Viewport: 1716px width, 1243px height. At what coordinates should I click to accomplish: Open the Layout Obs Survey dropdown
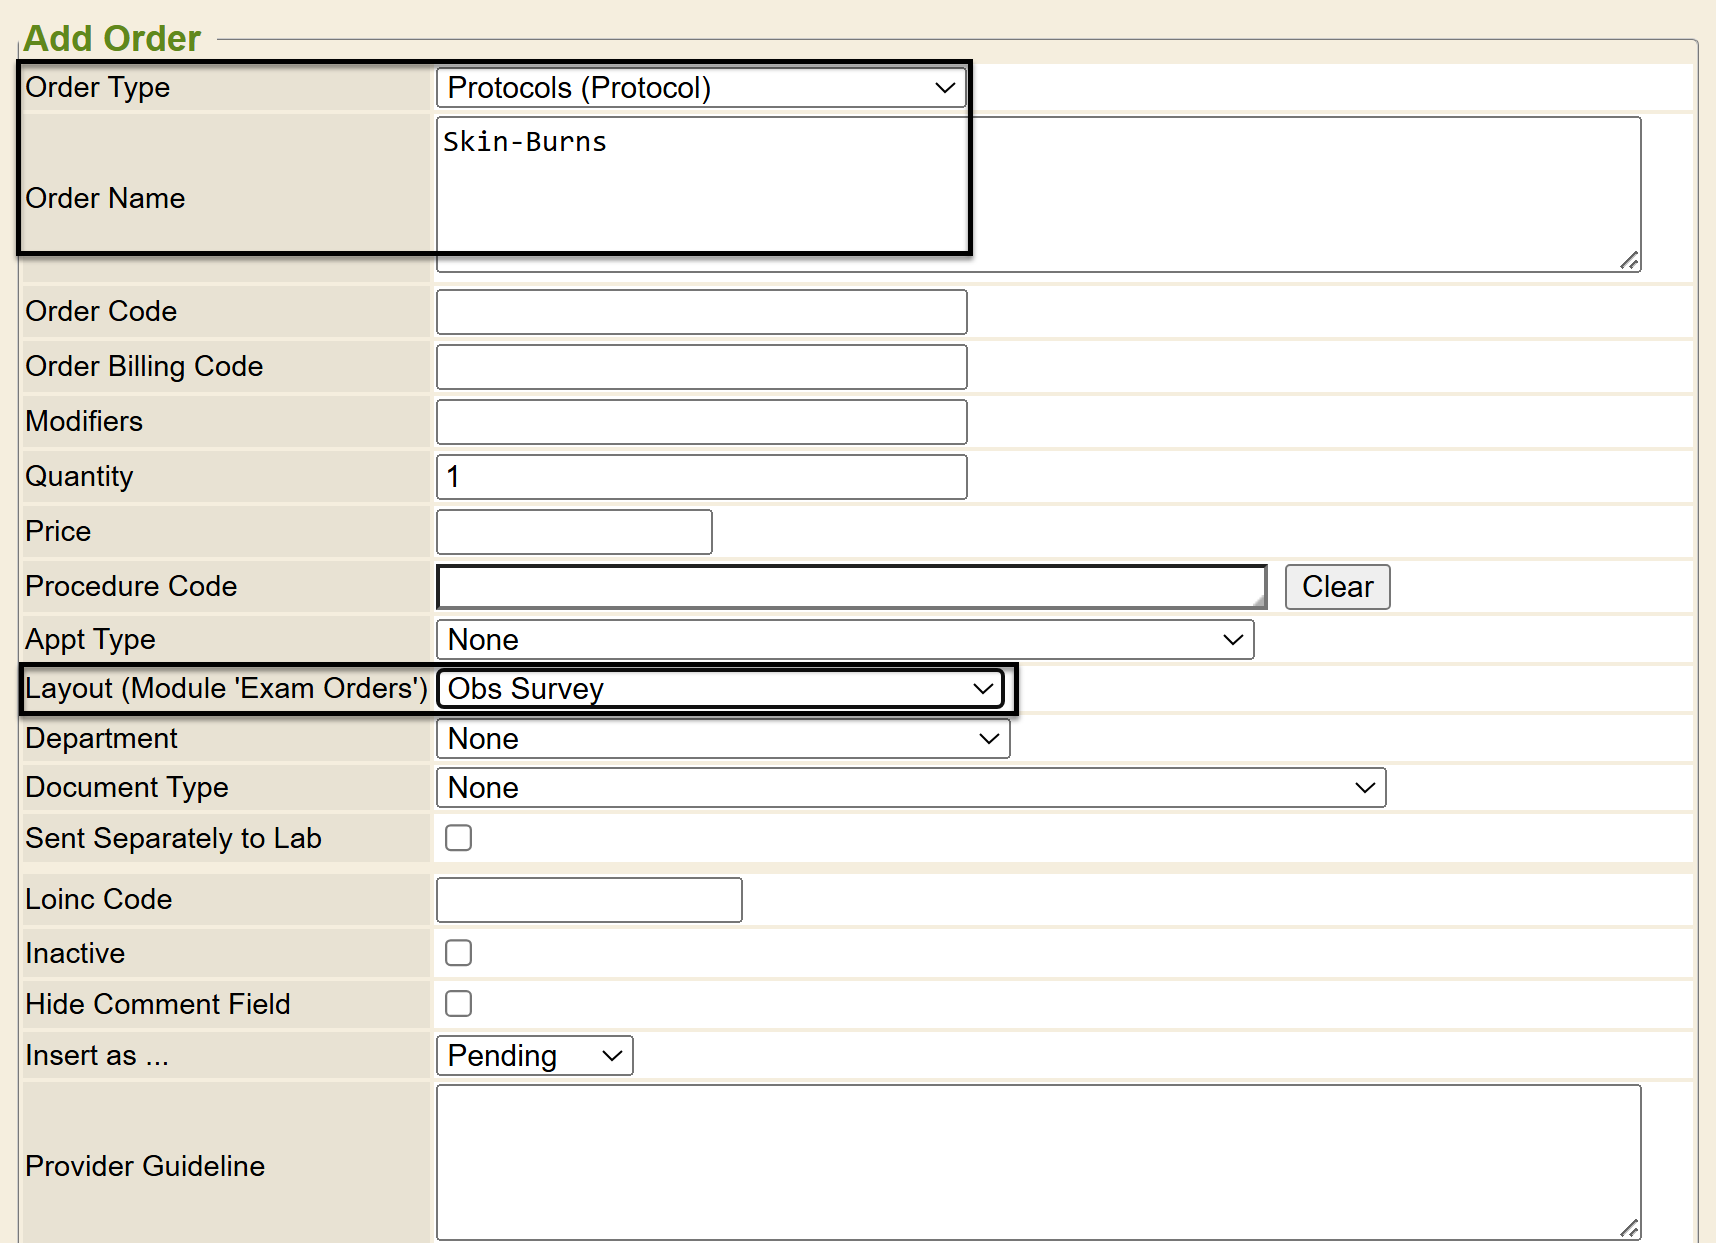click(x=720, y=689)
